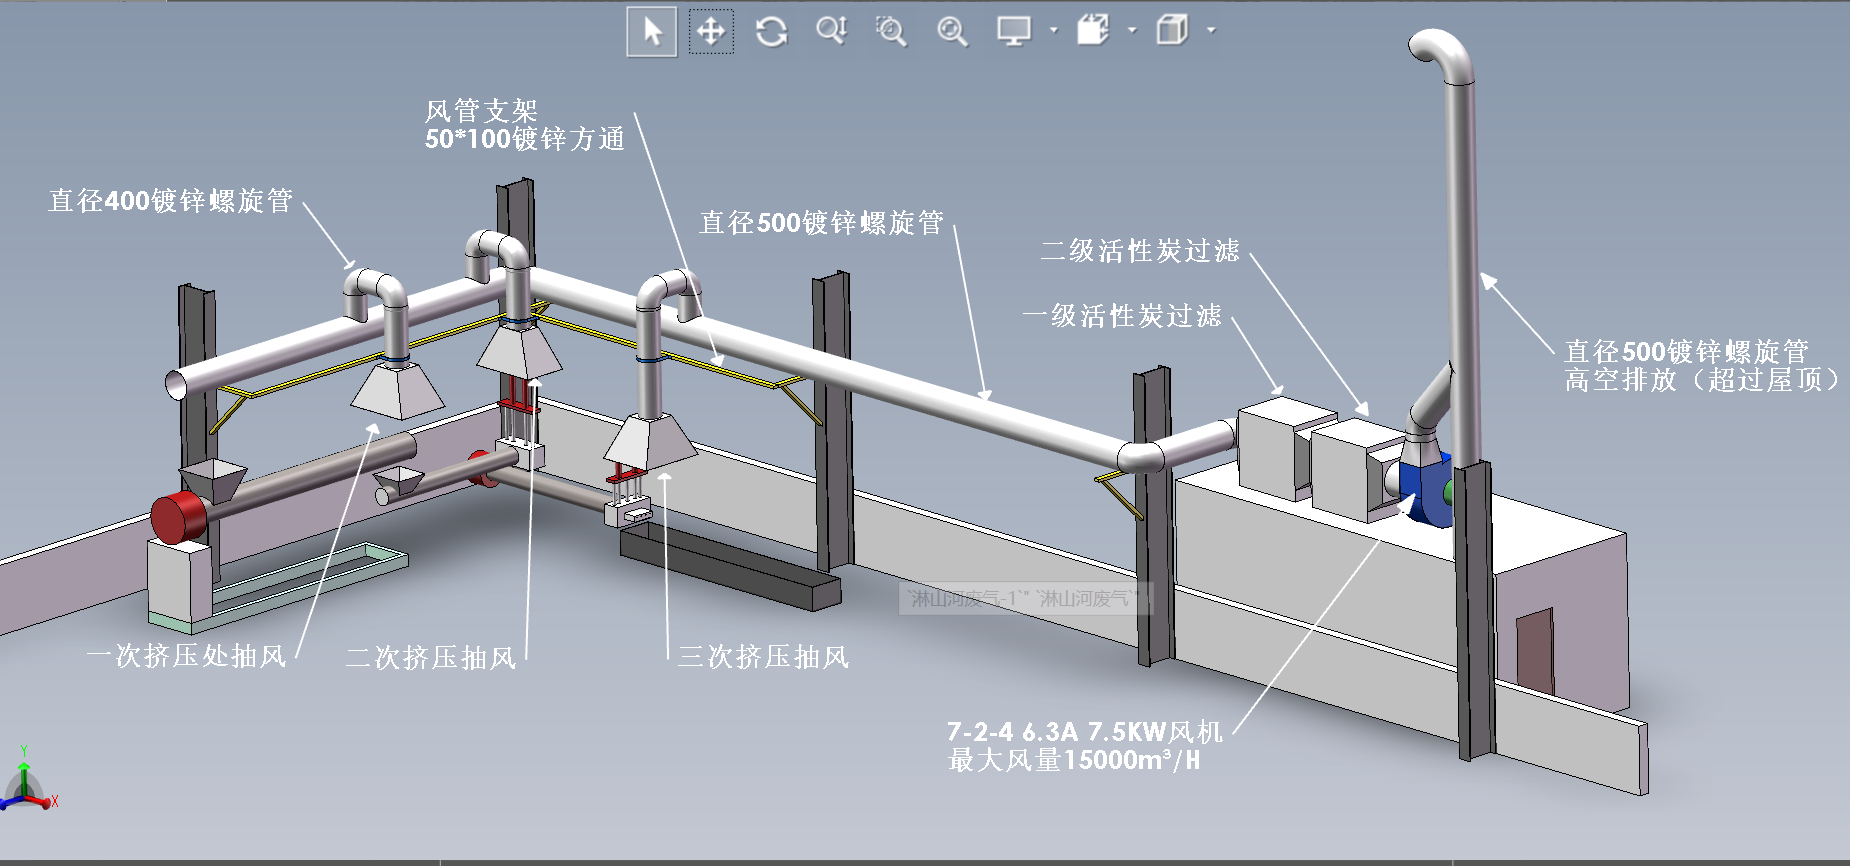Click the Zoom to fit icon

pos(952,31)
